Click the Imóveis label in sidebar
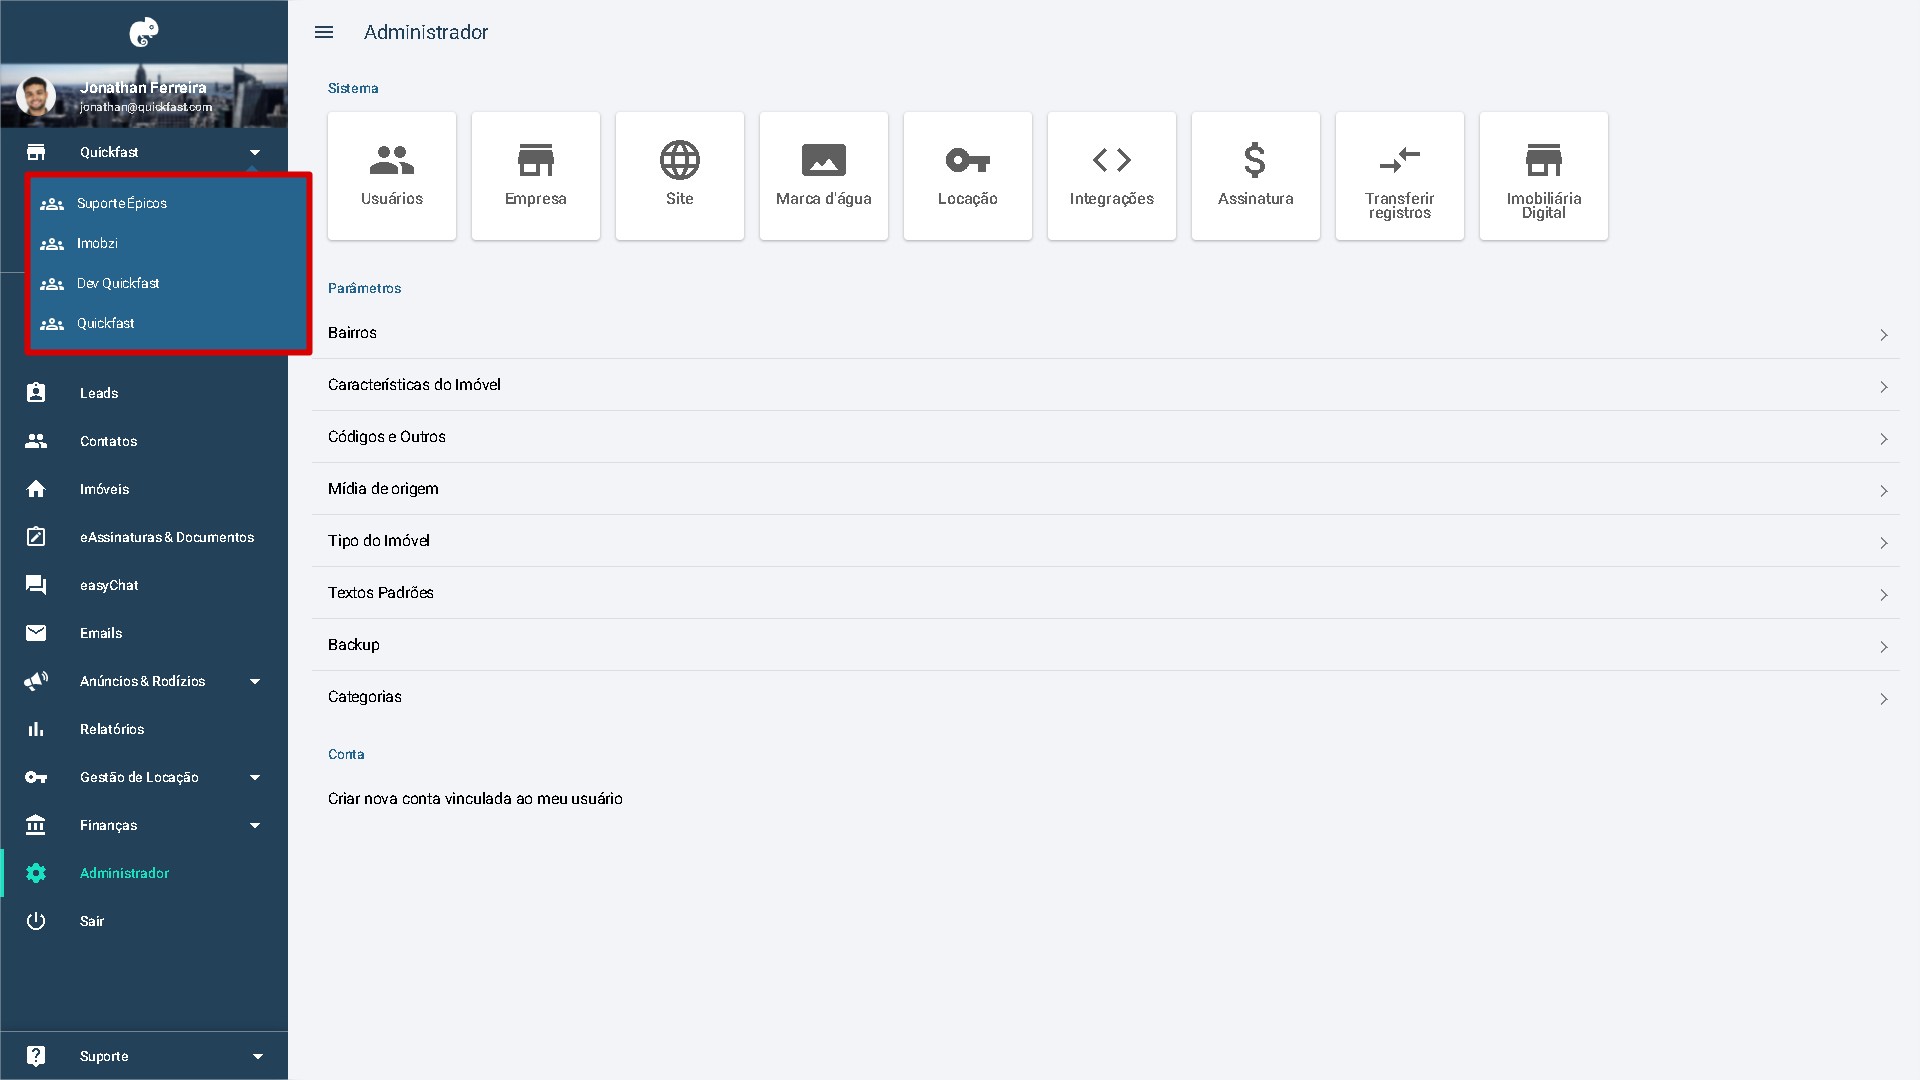This screenshot has height=1080, width=1920. tap(105, 489)
